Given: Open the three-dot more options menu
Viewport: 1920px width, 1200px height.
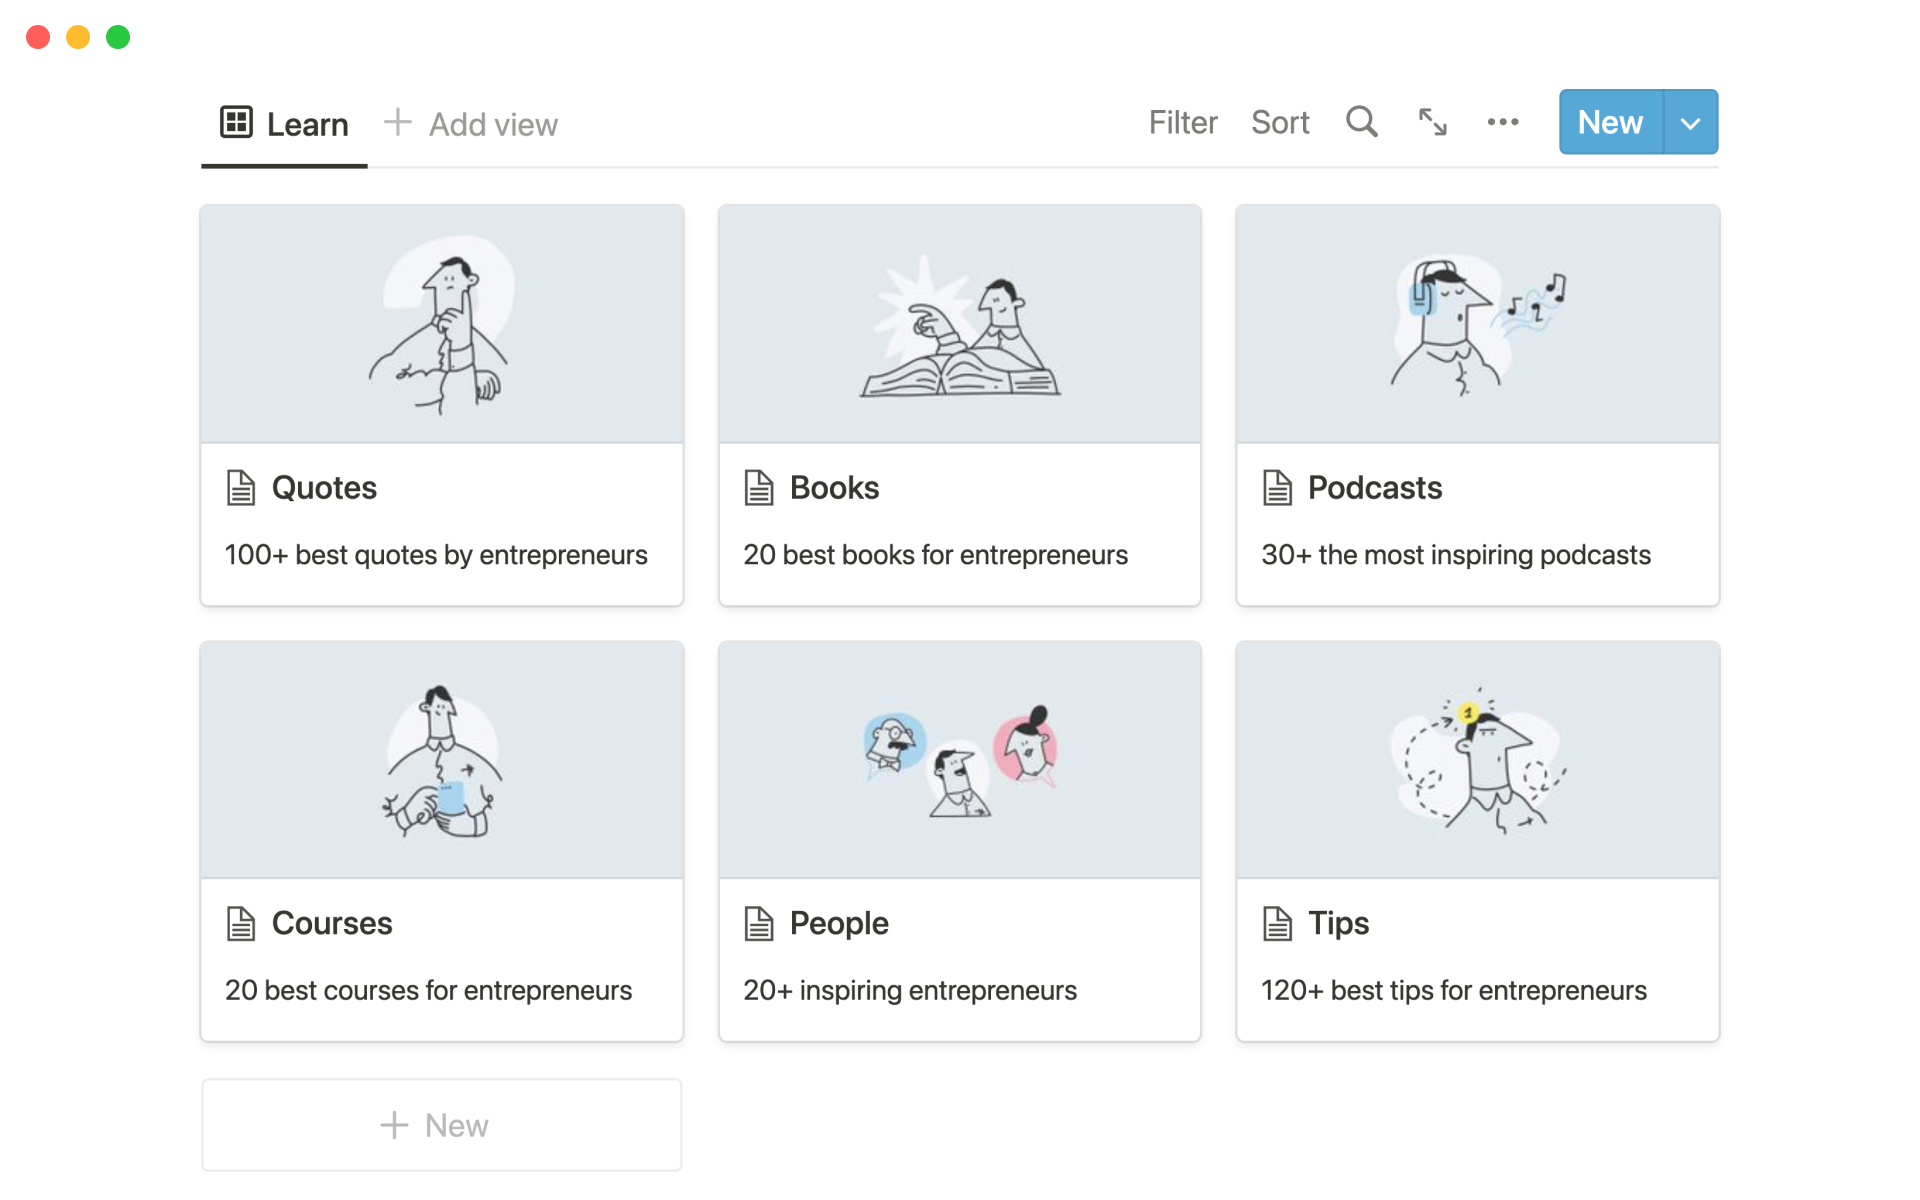Looking at the screenshot, I should point(1502,122).
